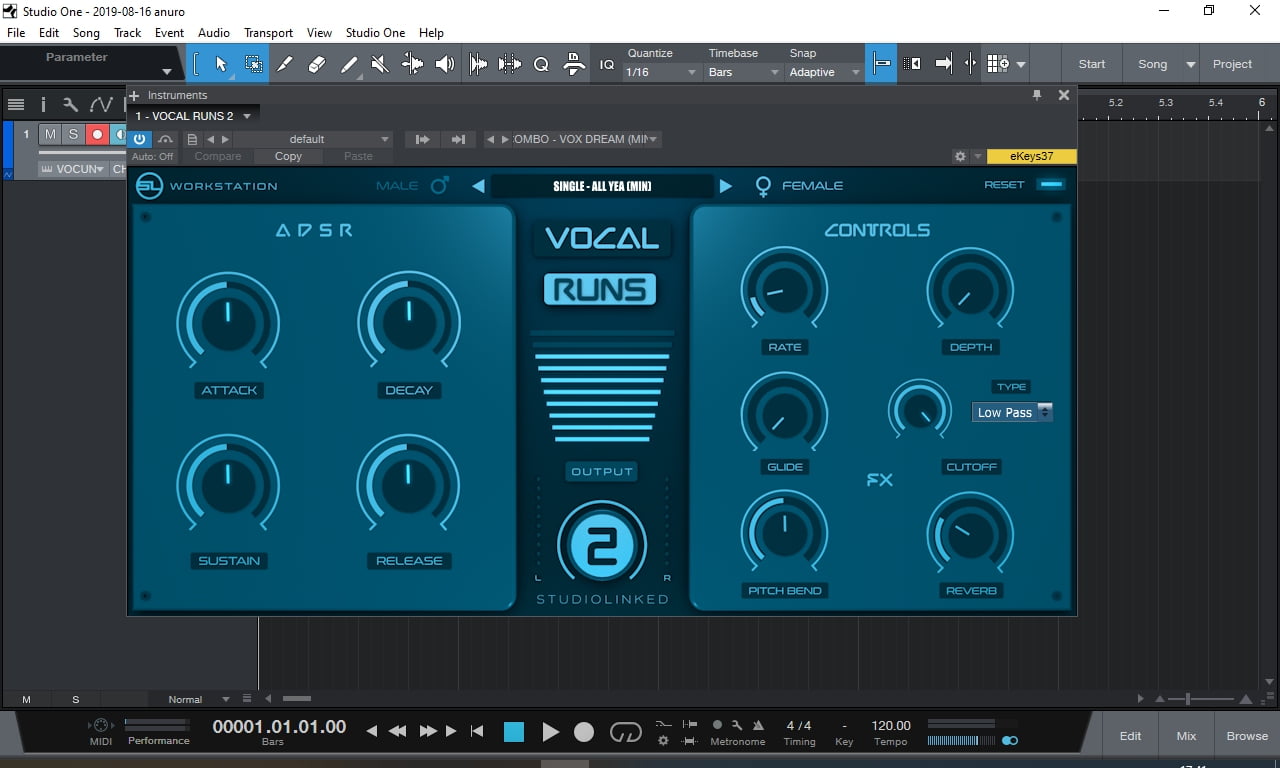Open the Transport menu
Viewport: 1280px width, 768px height.
(268, 33)
